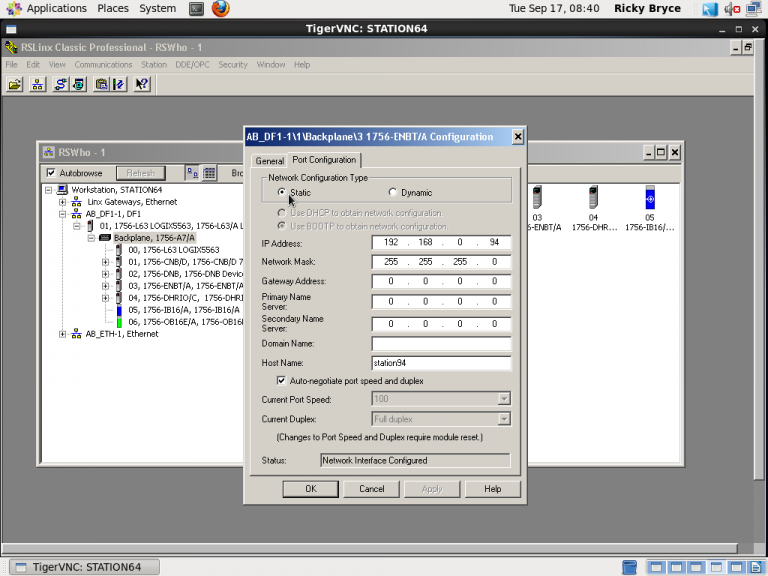Open the terminal launcher in top panel

click(x=196, y=8)
